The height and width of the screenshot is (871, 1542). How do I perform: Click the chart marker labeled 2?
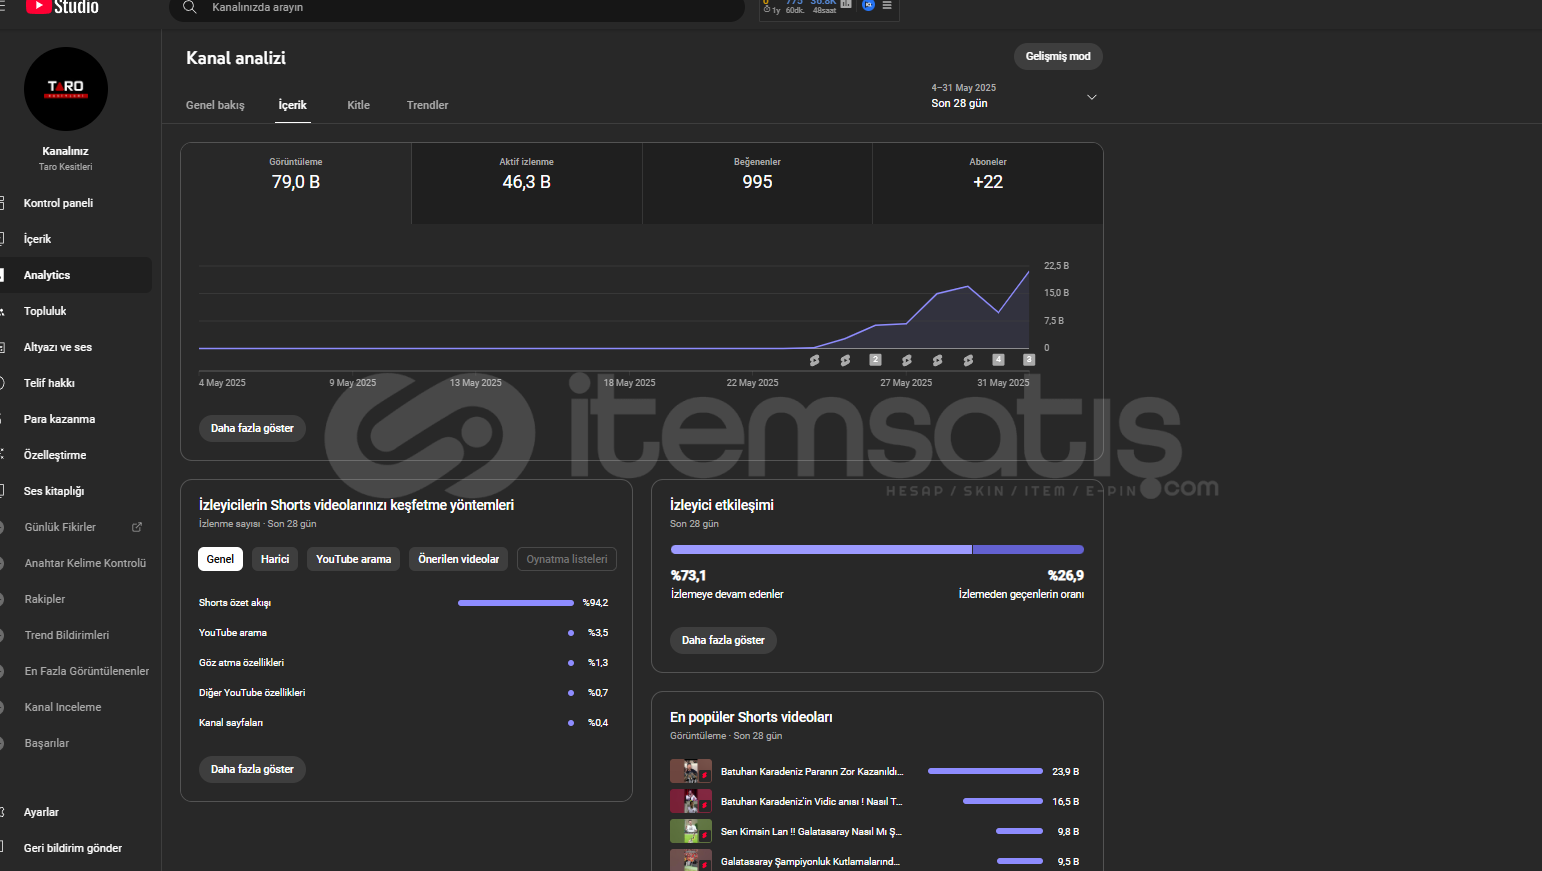click(875, 360)
